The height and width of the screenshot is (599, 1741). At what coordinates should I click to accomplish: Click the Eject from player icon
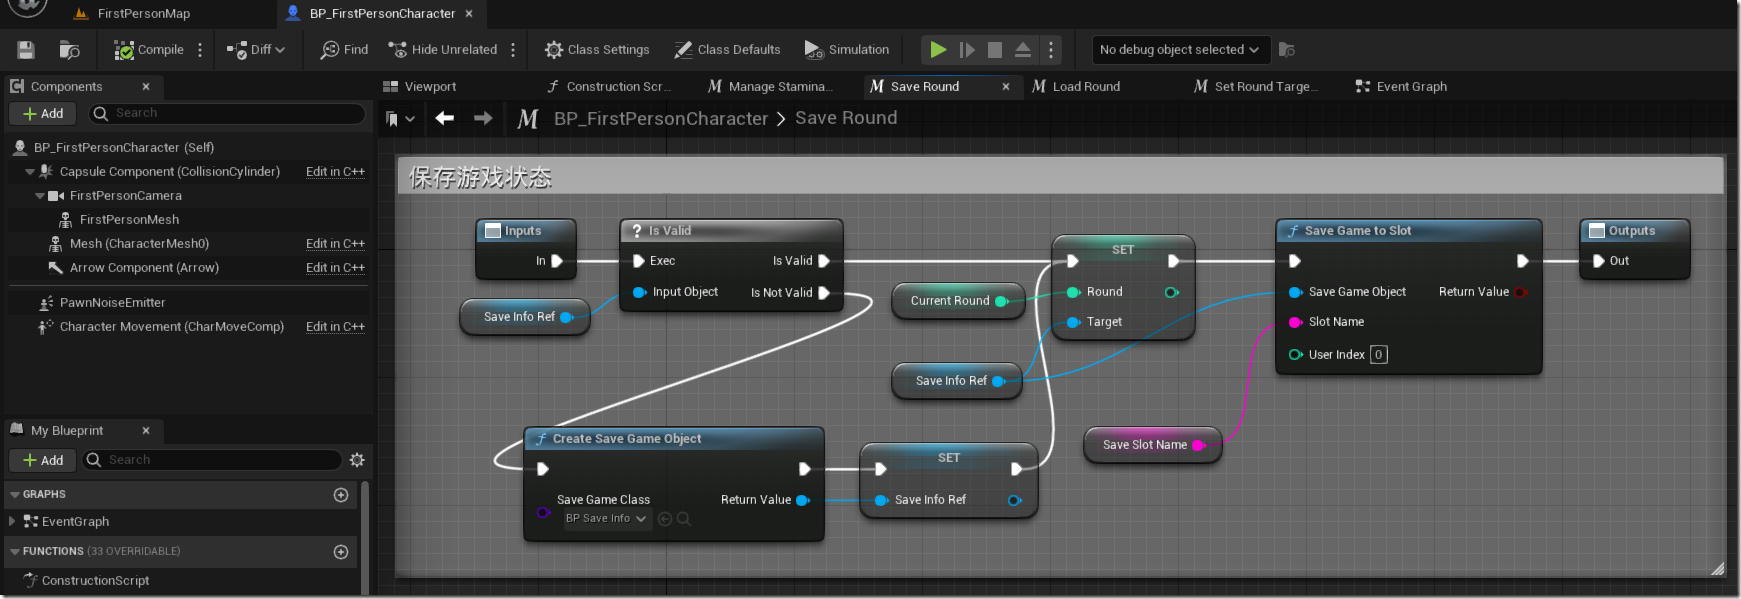tap(1023, 50)
